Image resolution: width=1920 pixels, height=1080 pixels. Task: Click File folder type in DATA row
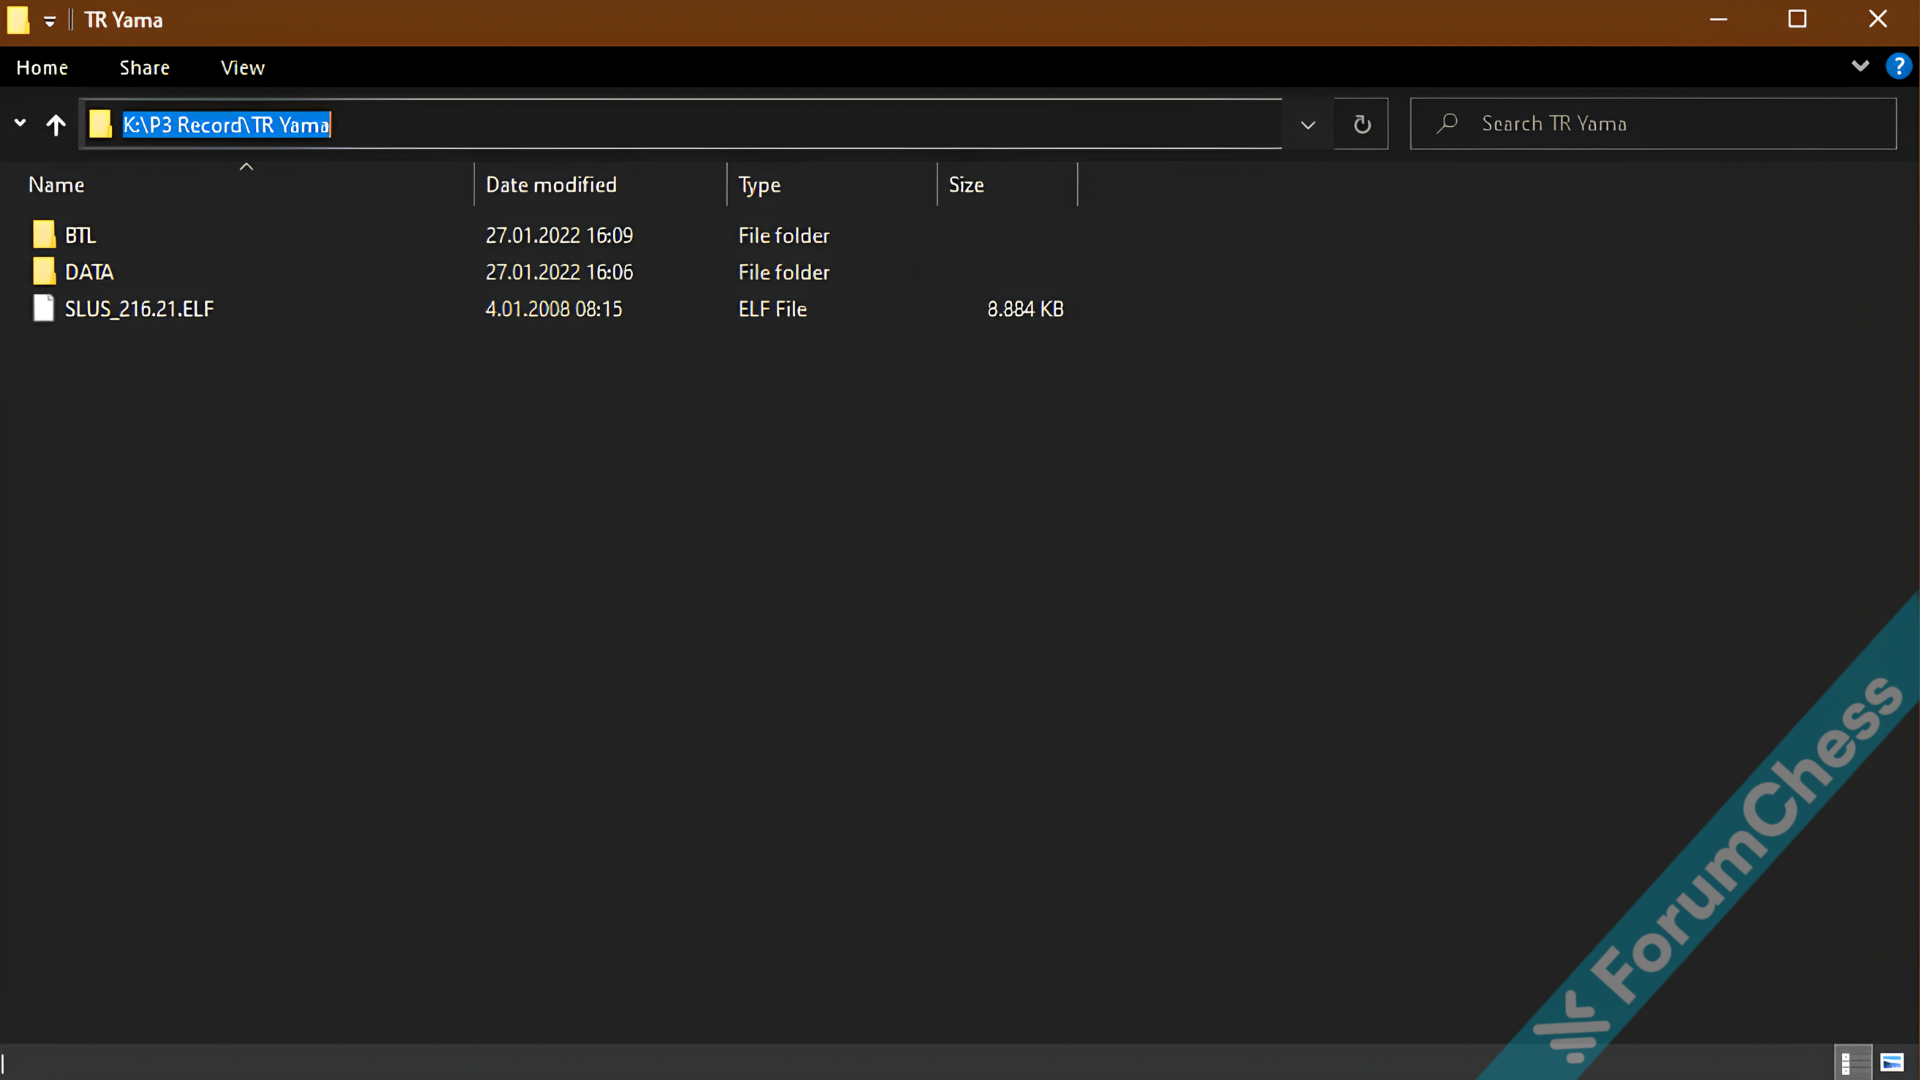point(784,272)
